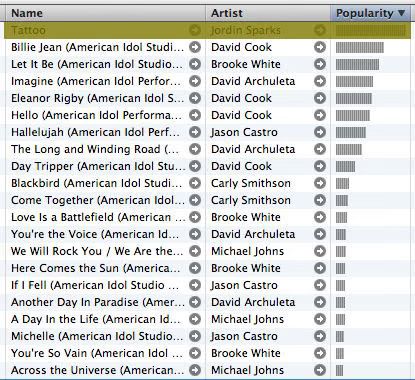Open the arrow link beside Eleanor Rigby
Screen dimensions: 415x380
(195, 98)
